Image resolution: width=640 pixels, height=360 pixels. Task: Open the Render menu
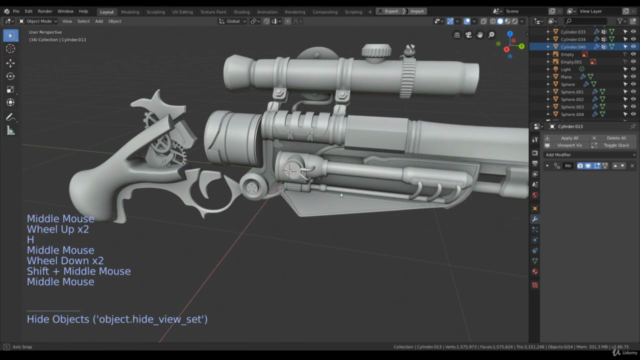click(45, 11)
